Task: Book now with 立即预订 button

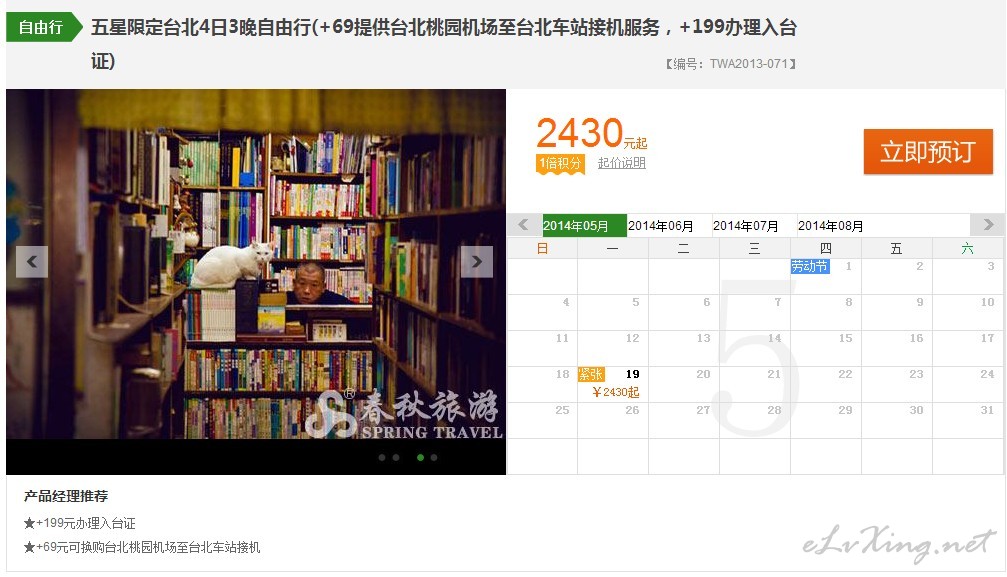Action: point(928,152)
